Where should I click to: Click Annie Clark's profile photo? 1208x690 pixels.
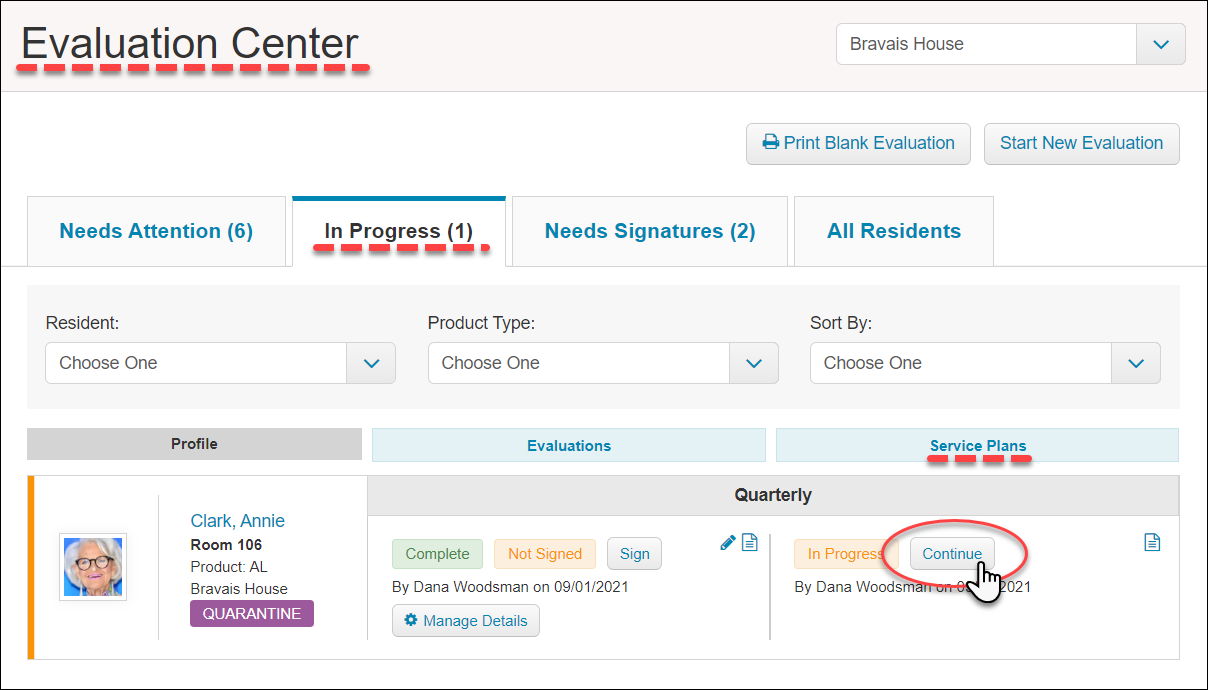pyautogui.click(x=93, y=567)
